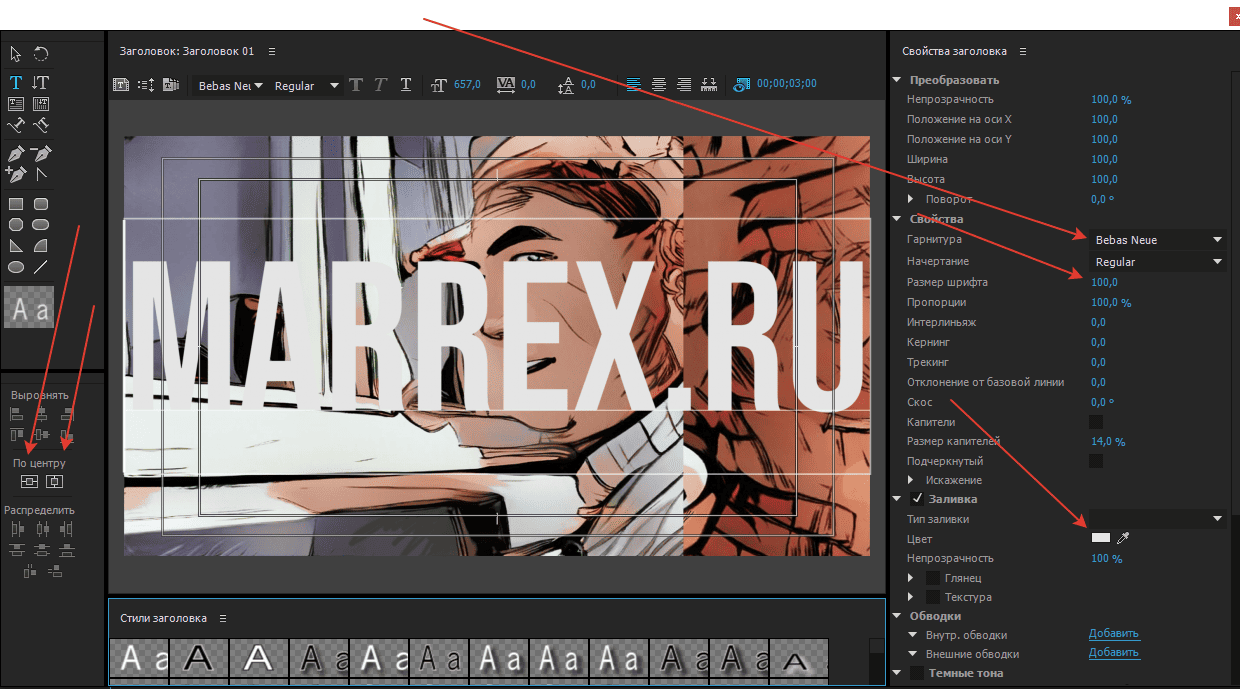Select the Rotation tool

point(41,54)
